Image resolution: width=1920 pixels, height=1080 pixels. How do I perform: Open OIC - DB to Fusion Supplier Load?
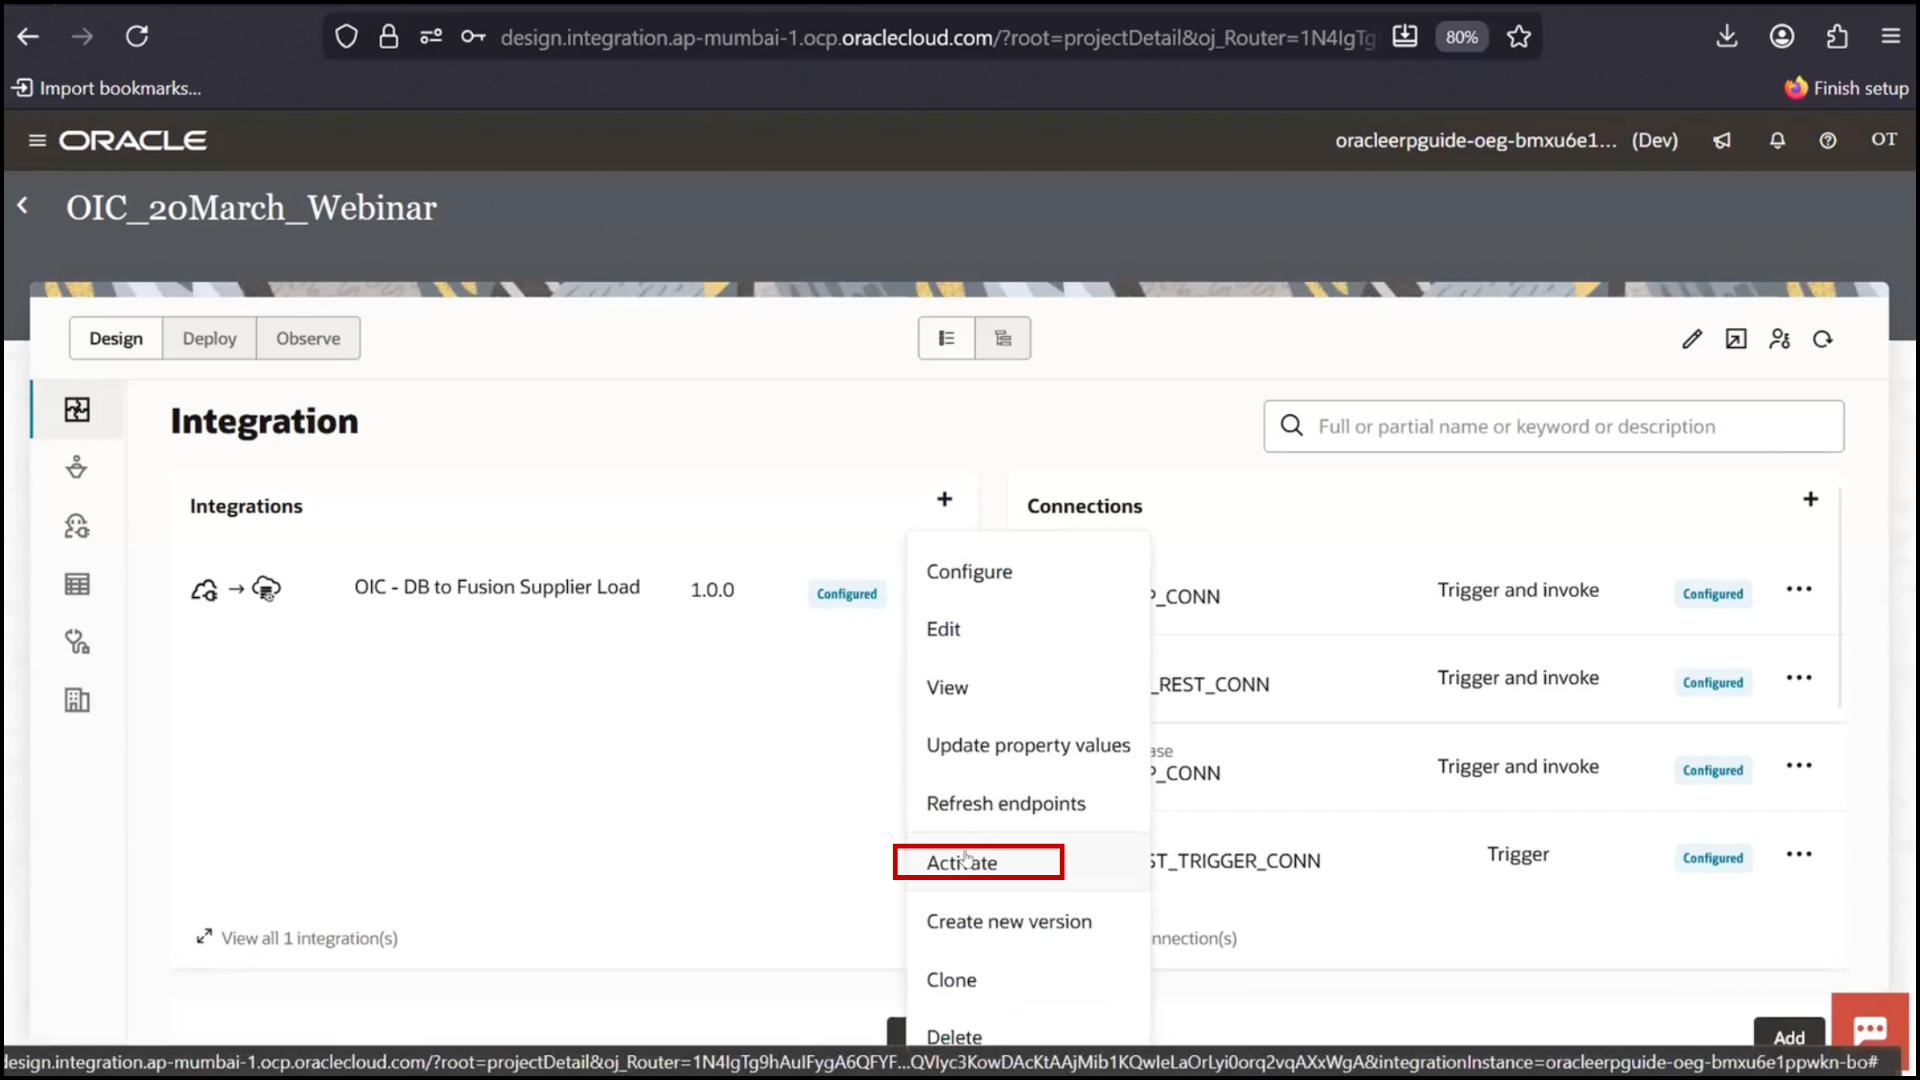coord(497,587)
